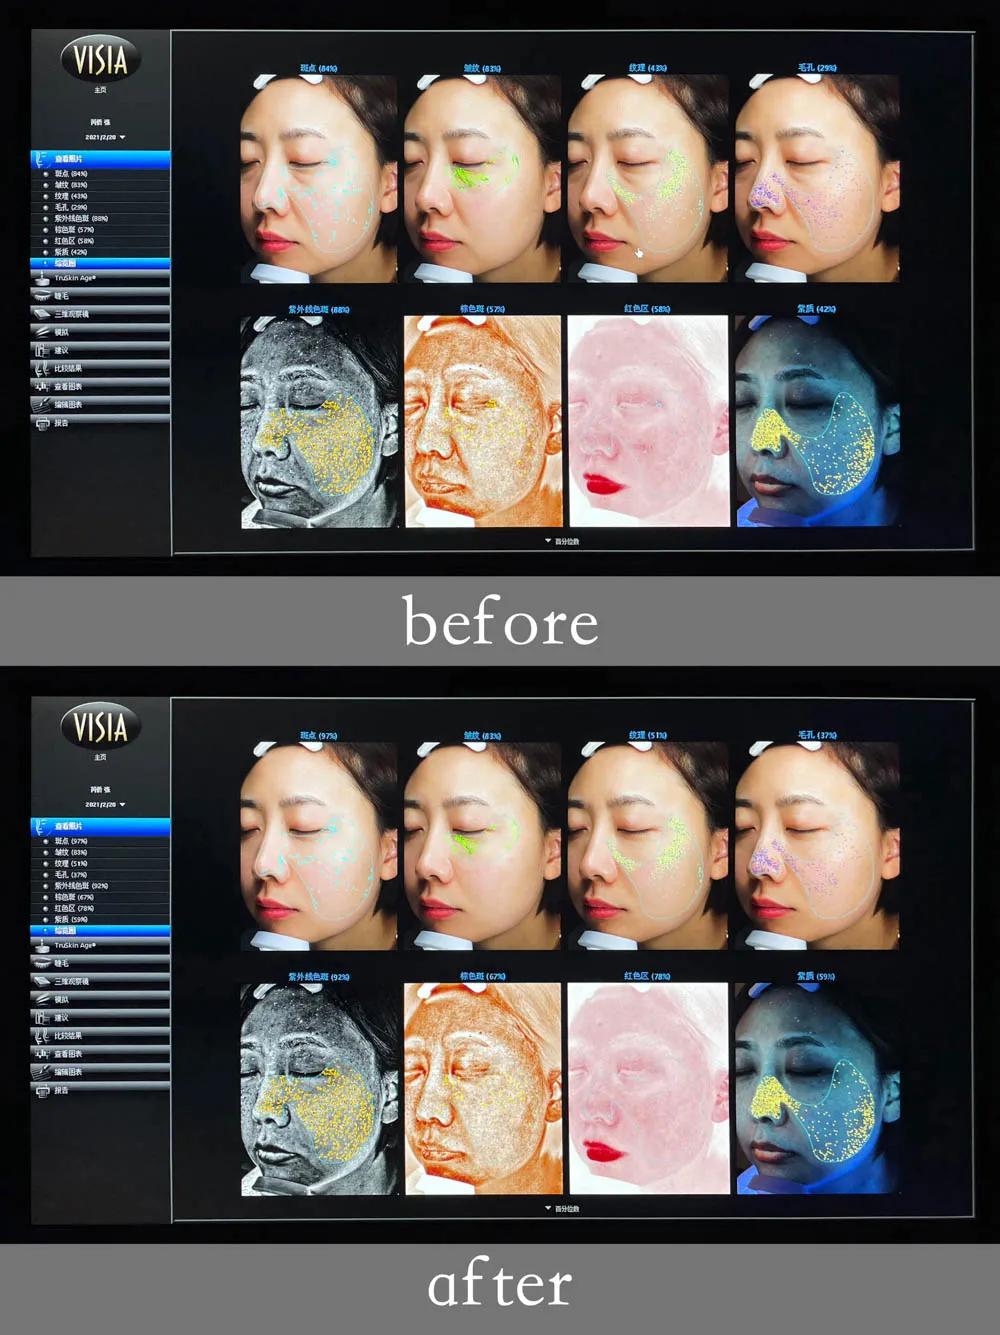Select the highlighted 缩览图 entry in the before screen
This screenshot has height=1335, width=1000.
(x=100, y=263)
